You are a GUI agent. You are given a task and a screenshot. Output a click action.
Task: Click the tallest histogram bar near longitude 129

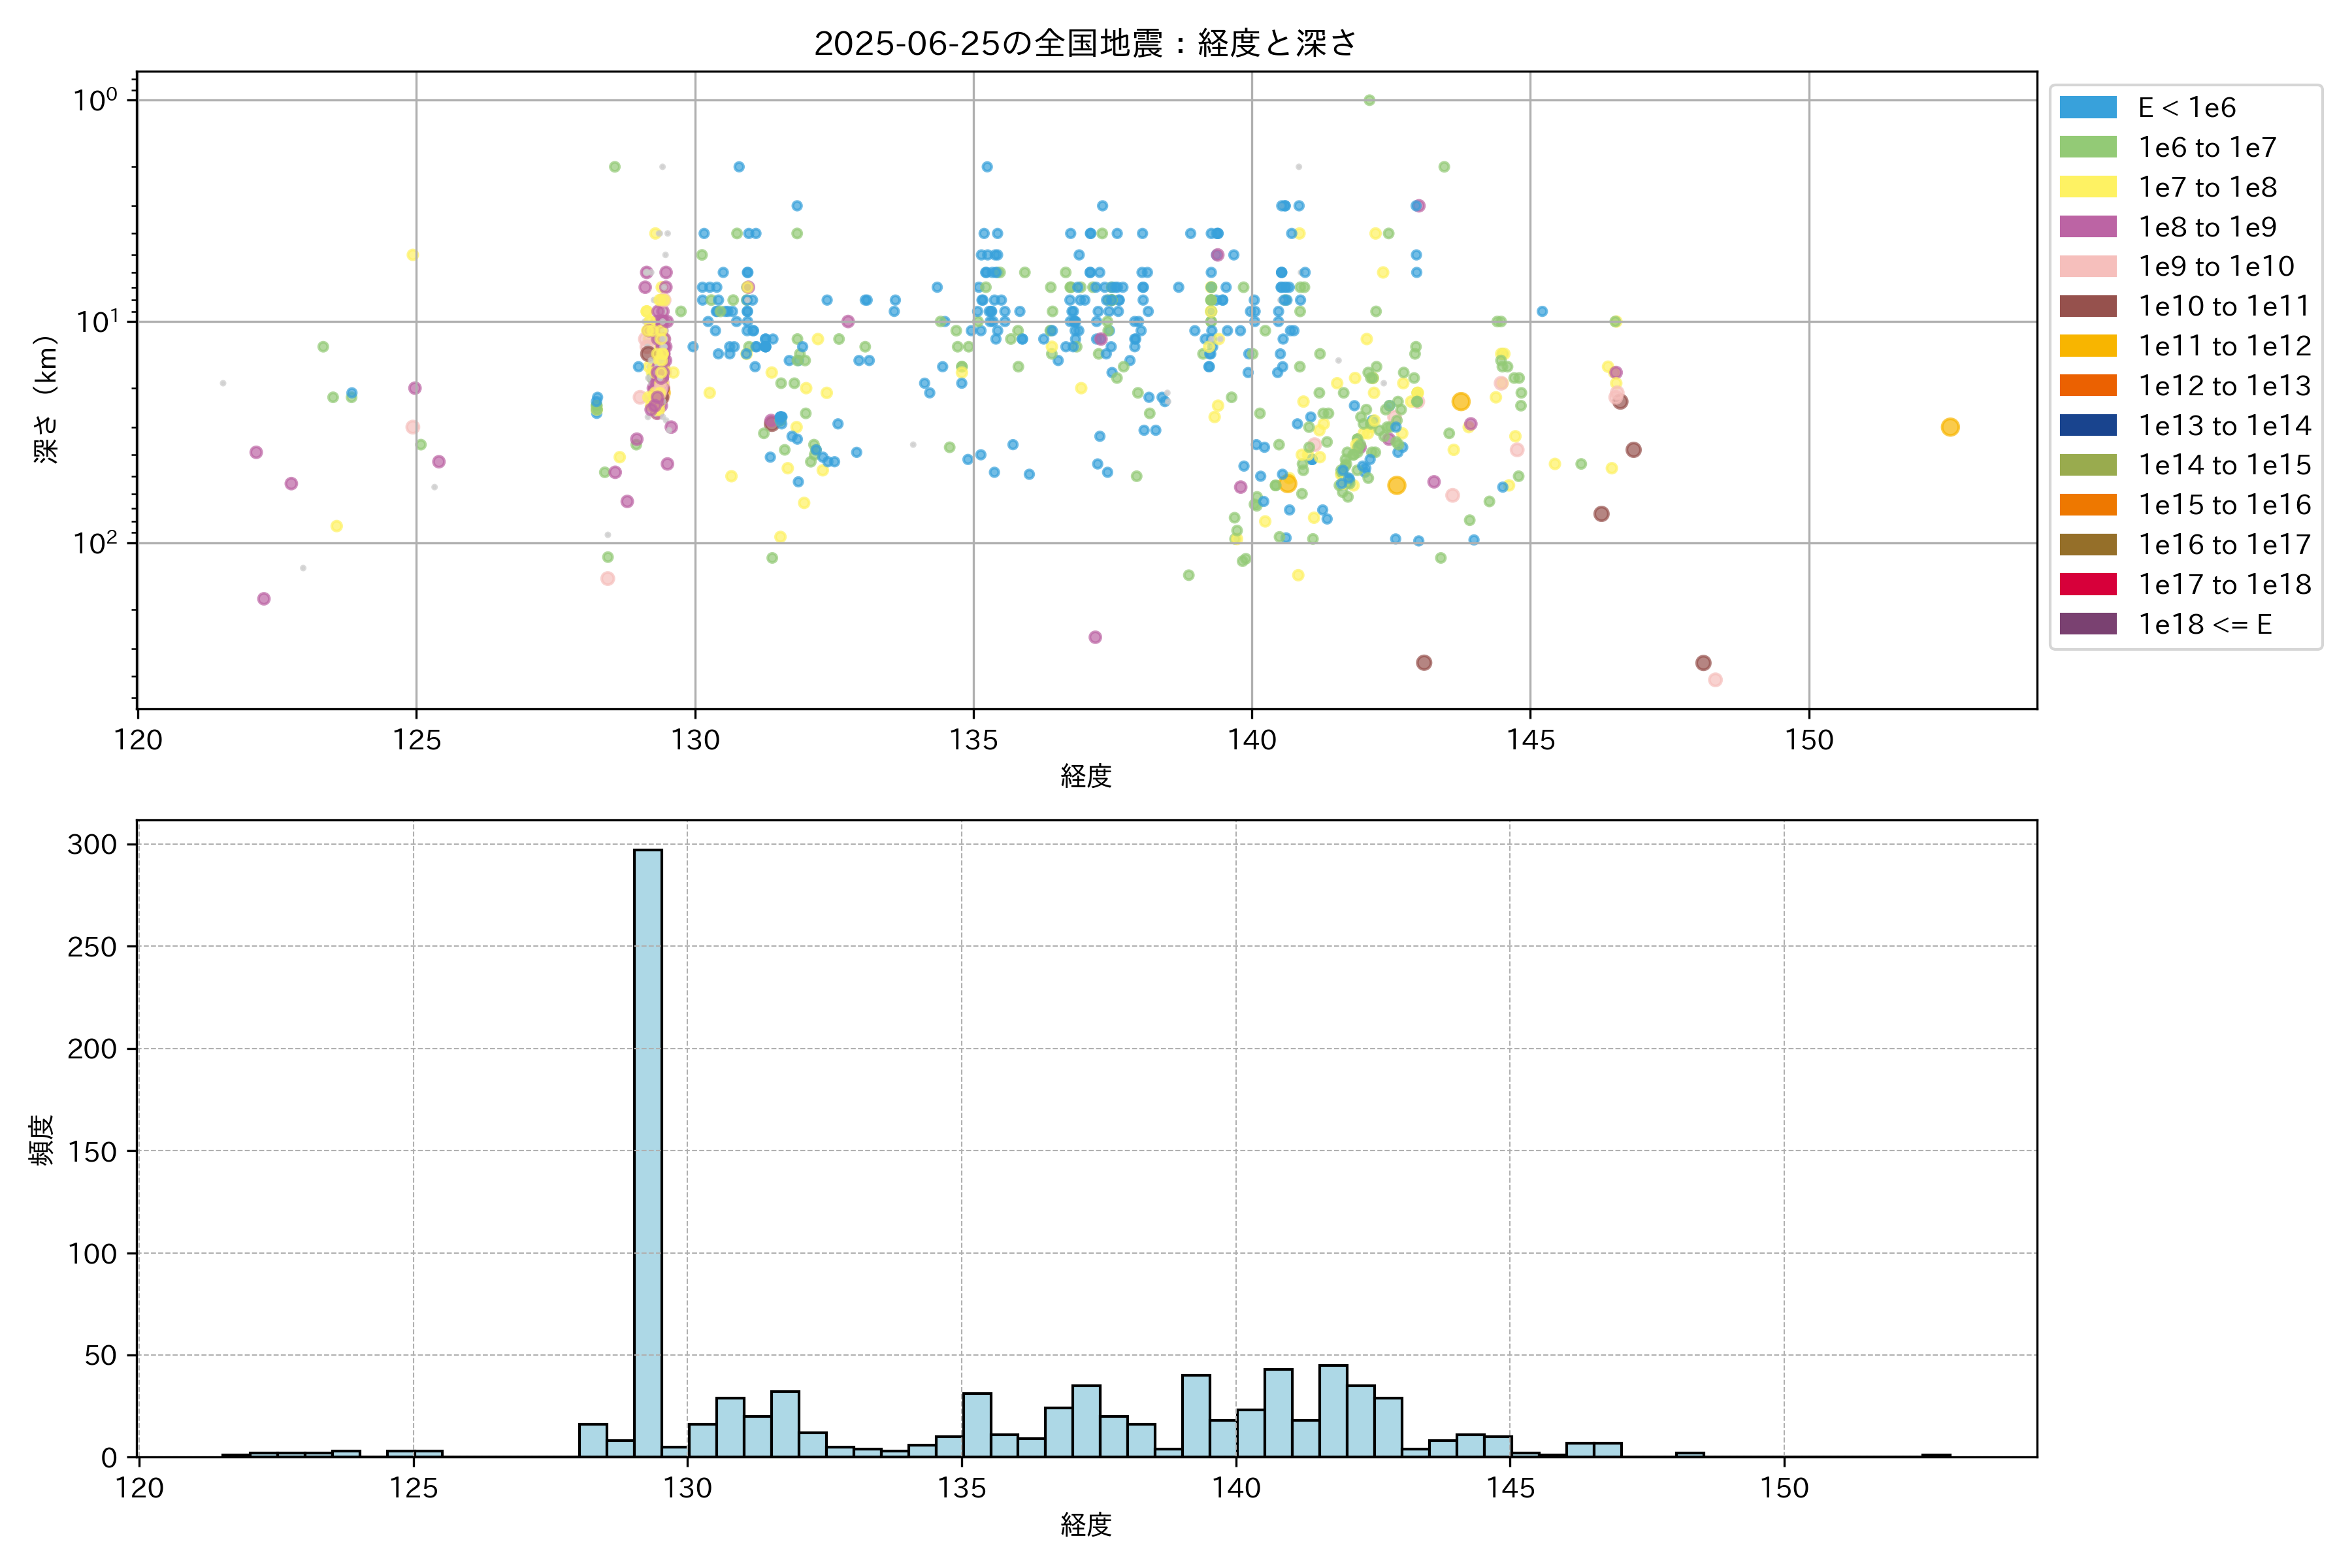648,1150
